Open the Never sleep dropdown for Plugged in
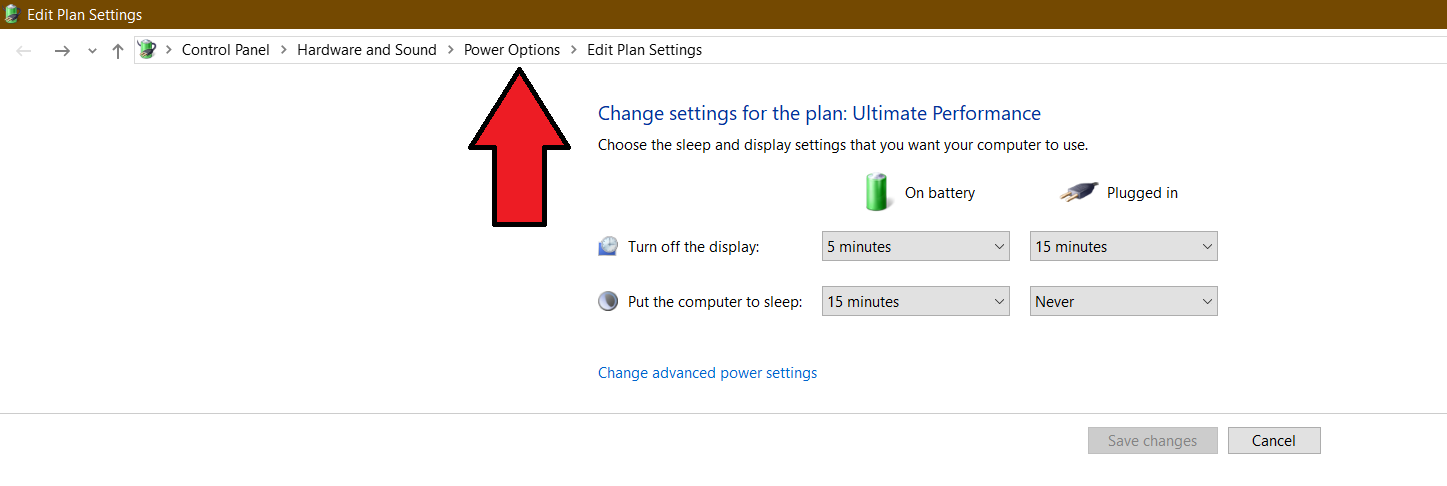The height and width of the screenshot is (486, 1447). [x=1123, y=301]
